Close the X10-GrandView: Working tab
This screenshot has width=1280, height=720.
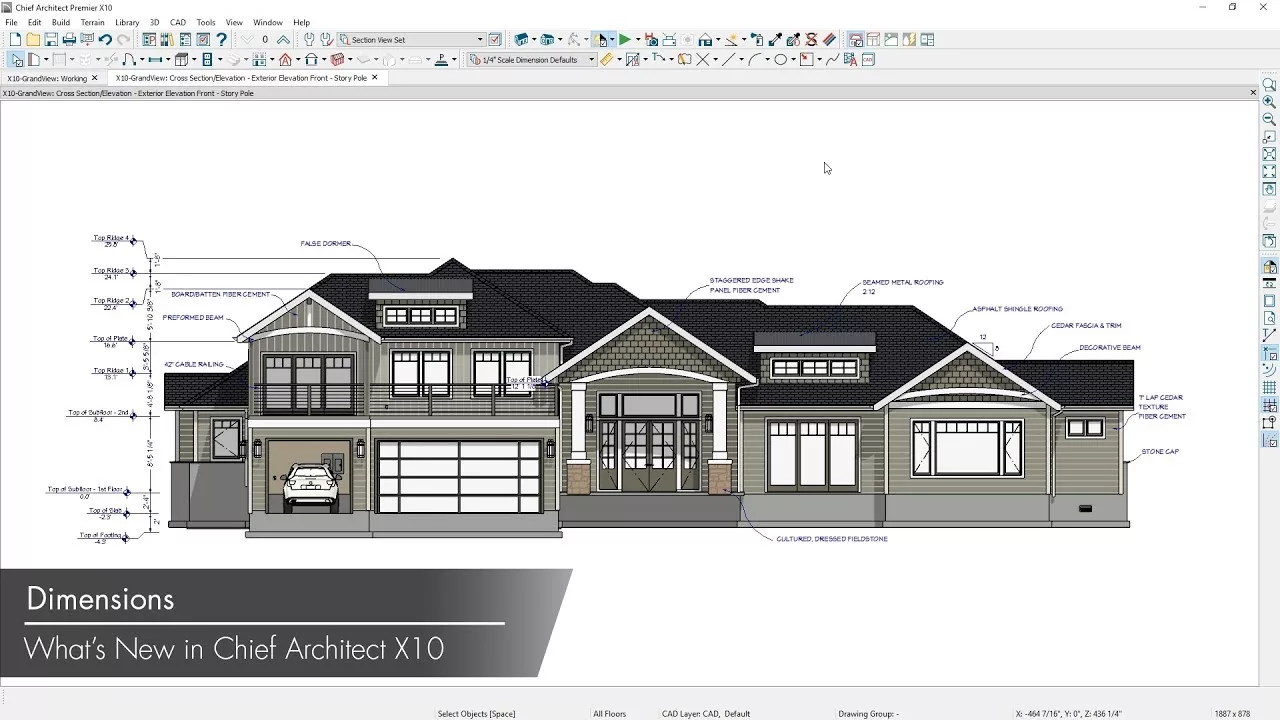point(95,77)
